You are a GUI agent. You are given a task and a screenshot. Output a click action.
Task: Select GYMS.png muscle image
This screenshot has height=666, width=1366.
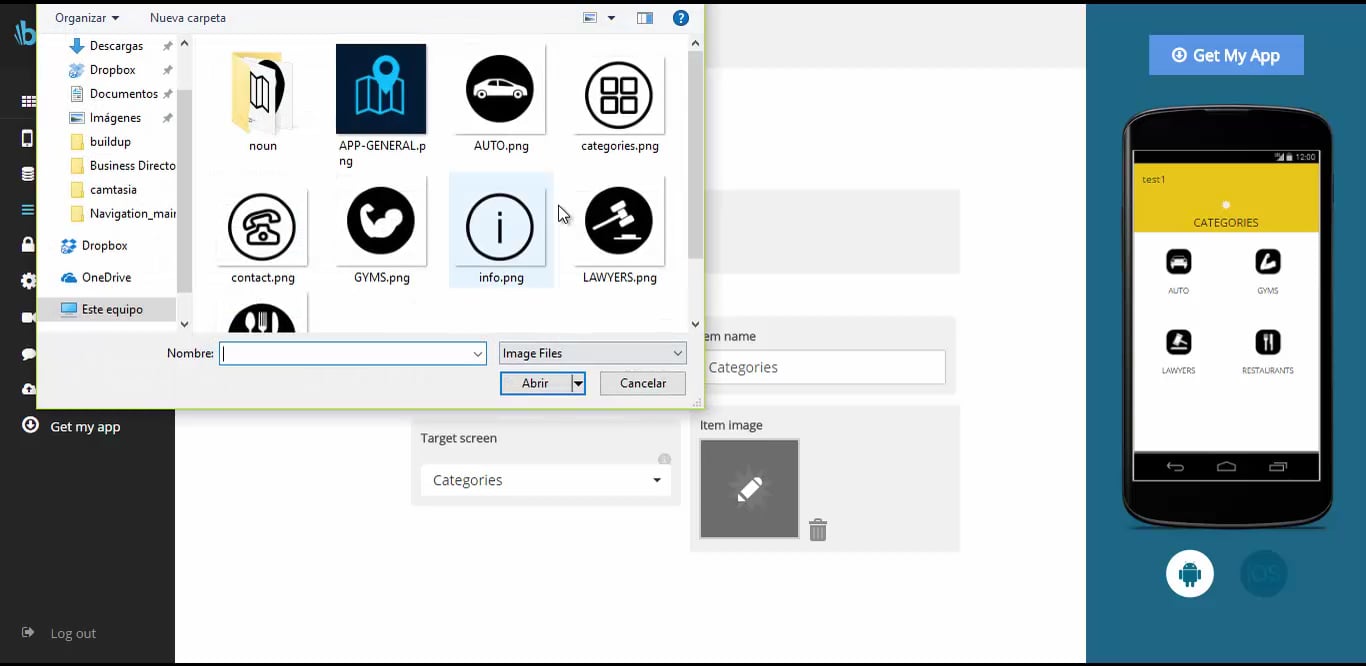381,230
